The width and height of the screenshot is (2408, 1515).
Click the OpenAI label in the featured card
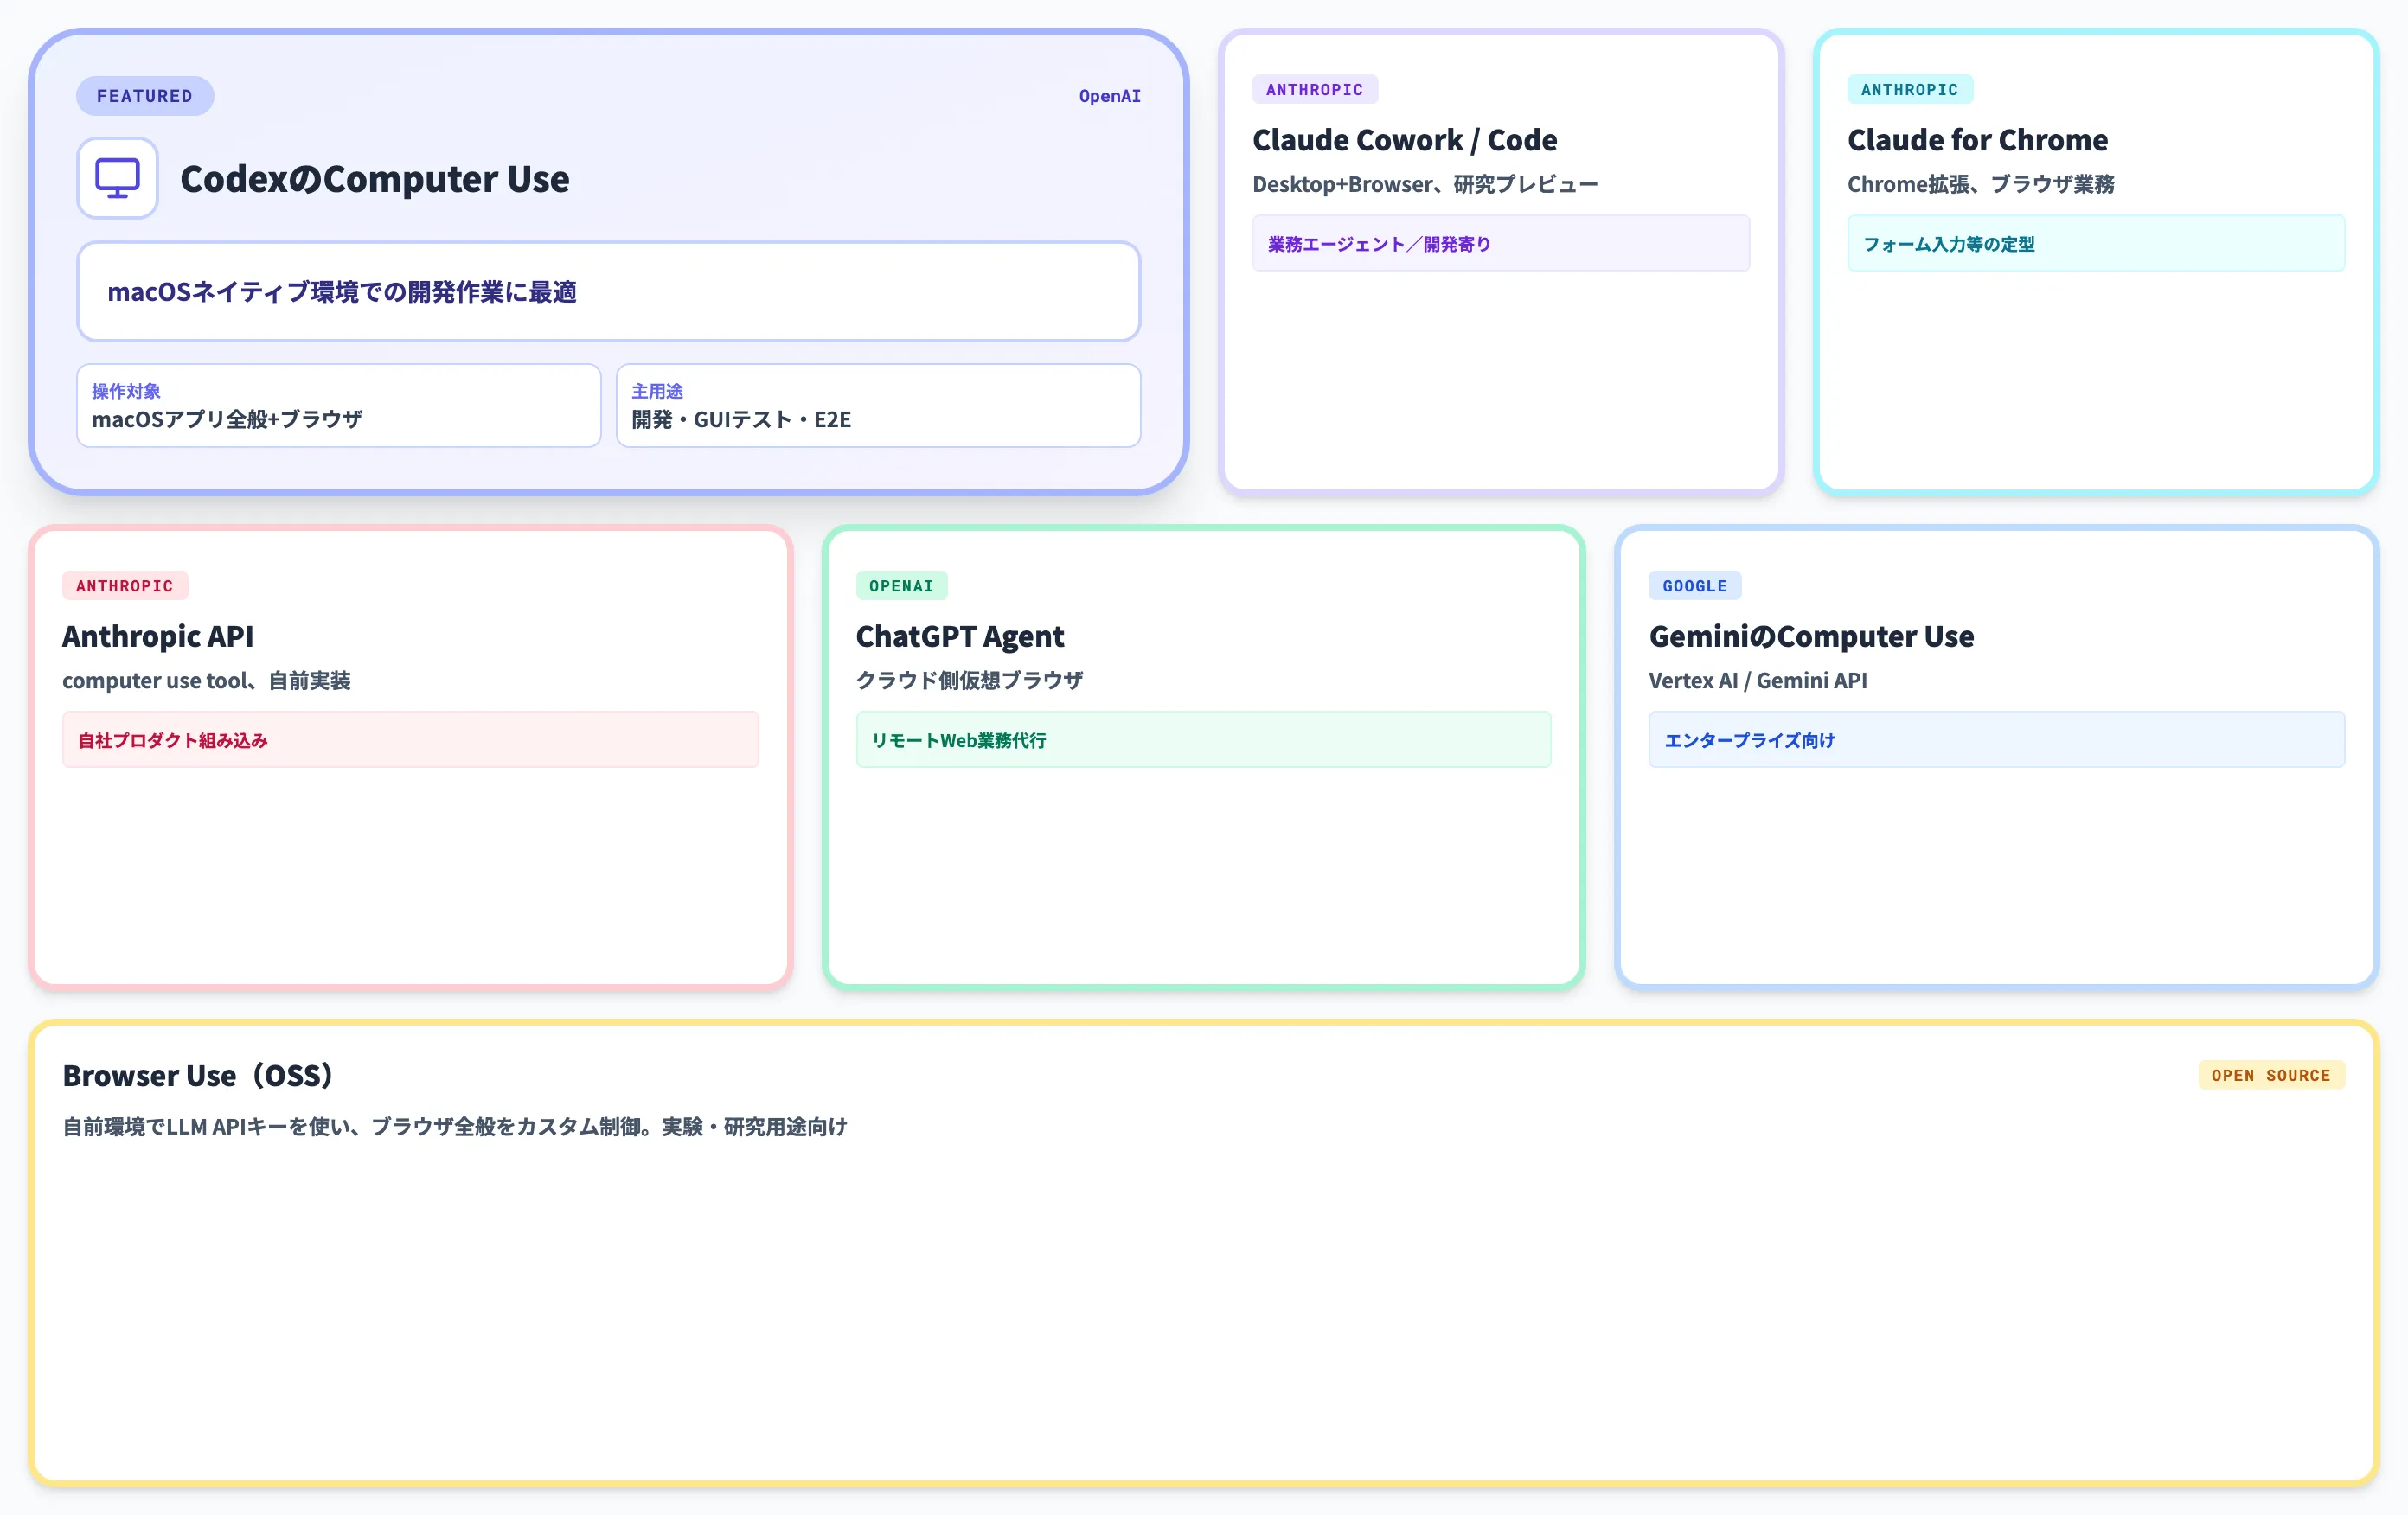1109,96
